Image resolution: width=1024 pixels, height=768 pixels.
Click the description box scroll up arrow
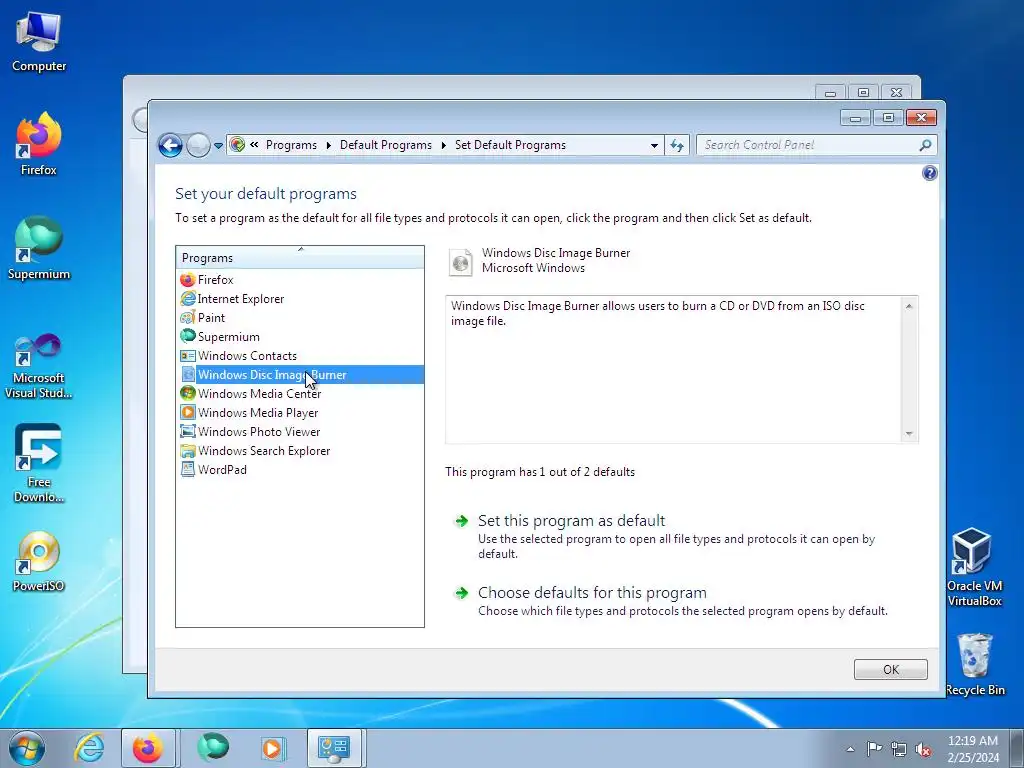coord(908,306)
